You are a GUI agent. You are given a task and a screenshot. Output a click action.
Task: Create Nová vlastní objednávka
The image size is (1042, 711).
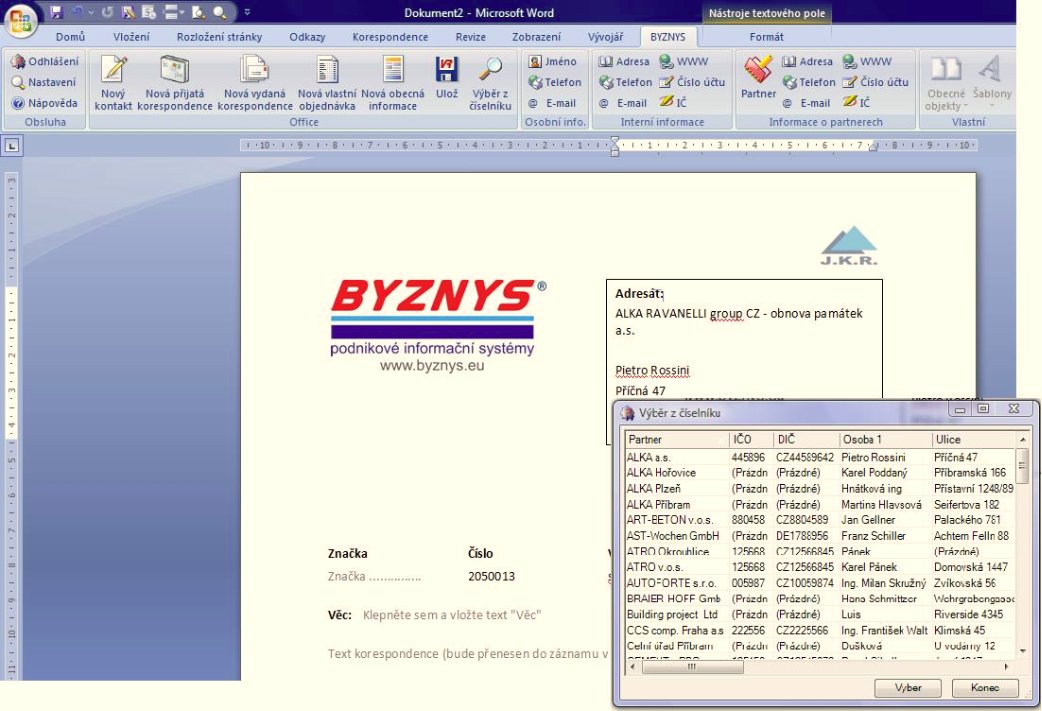(327, 82)
